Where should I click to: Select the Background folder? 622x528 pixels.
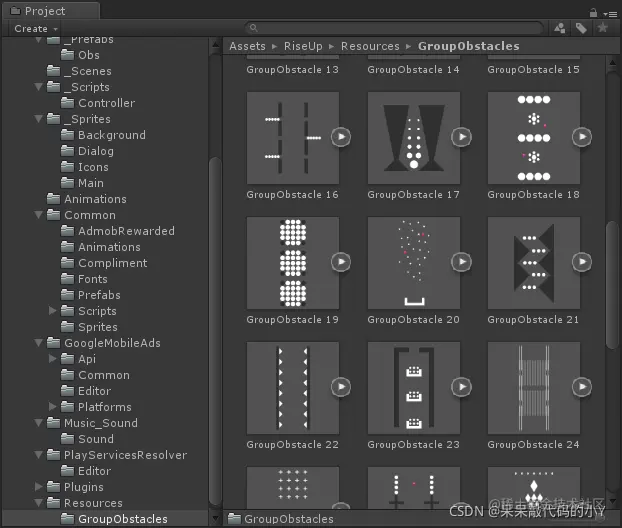click(x=103, y=135)
